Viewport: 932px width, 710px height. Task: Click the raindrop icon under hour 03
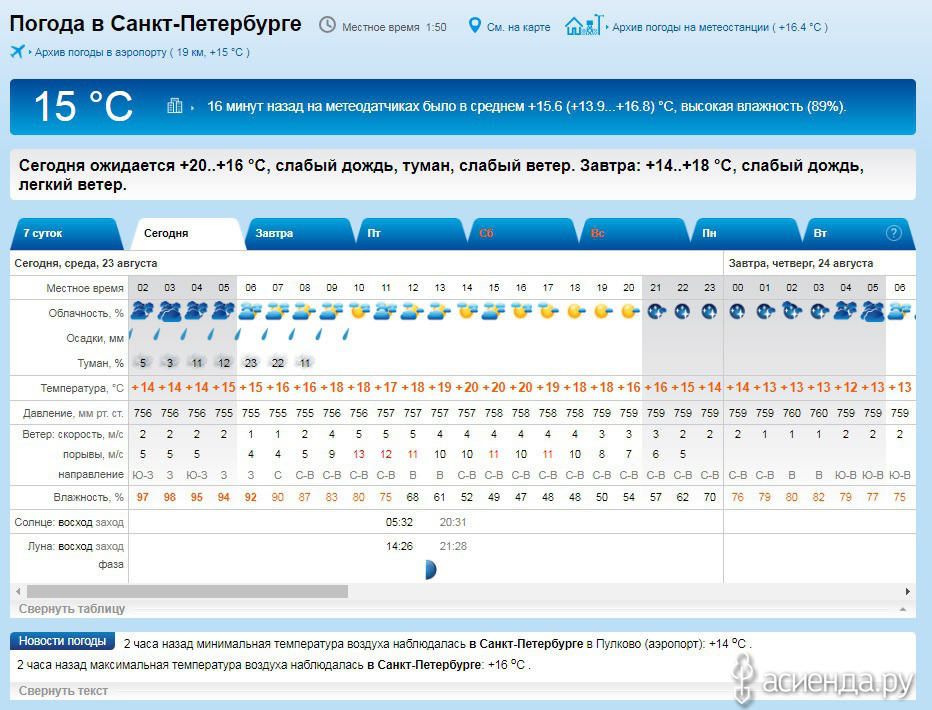157,335
